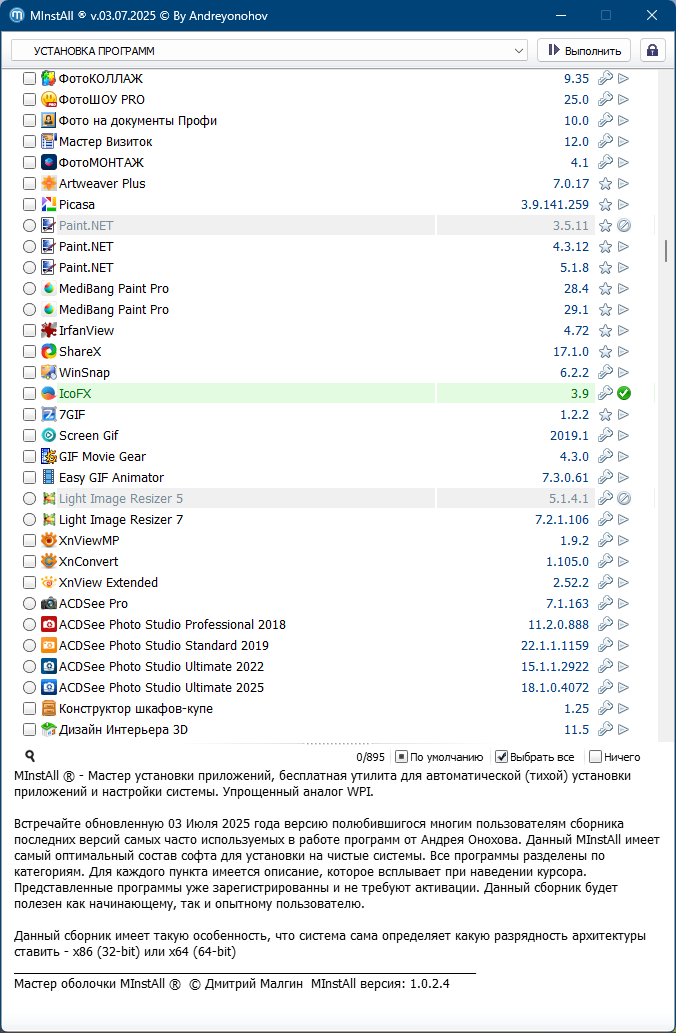The width and height of the screenshot is (676, 1033).
Task: Click the ФотоМОНТАЖ list entry
Action: [101, 163]
